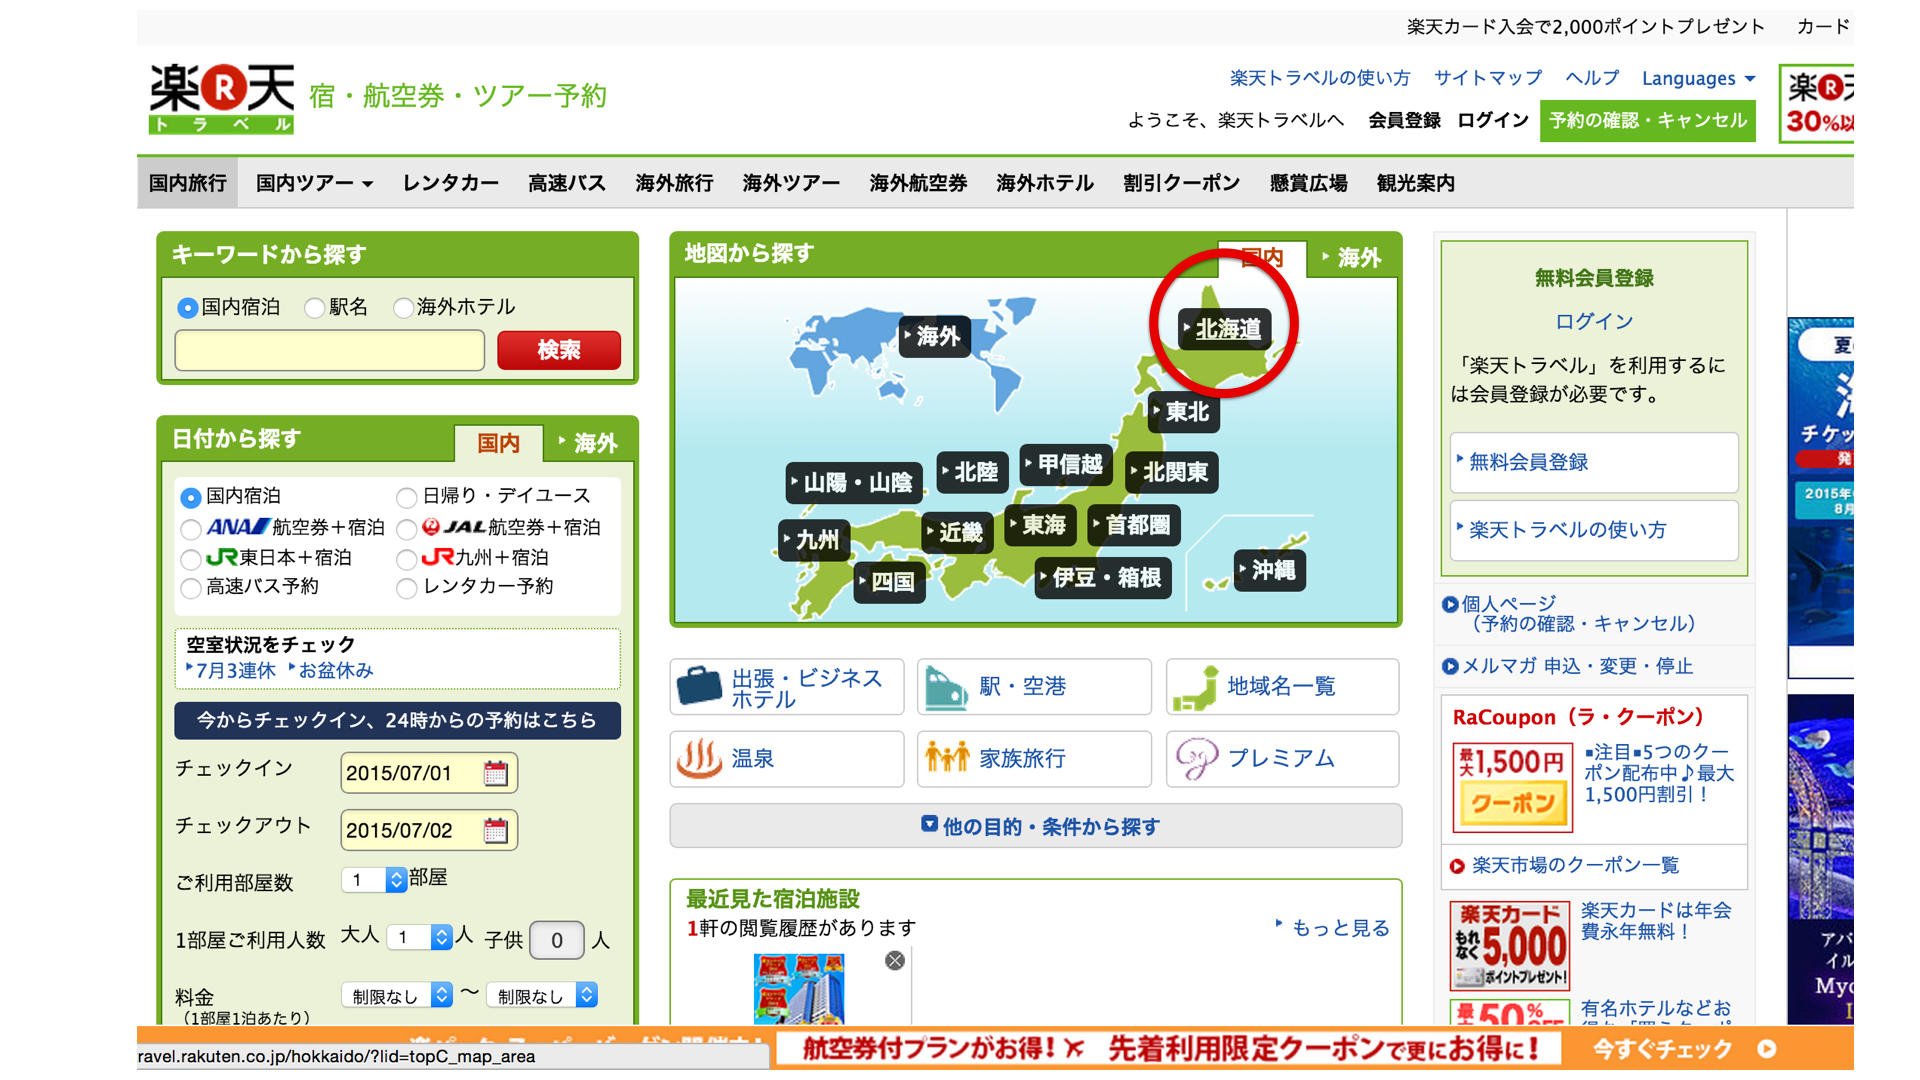Image resolution: width=1920 pixels, height=1080 pixels.
Task: Select 山陽・山陰 region on the map
Action: pos(855,483)
